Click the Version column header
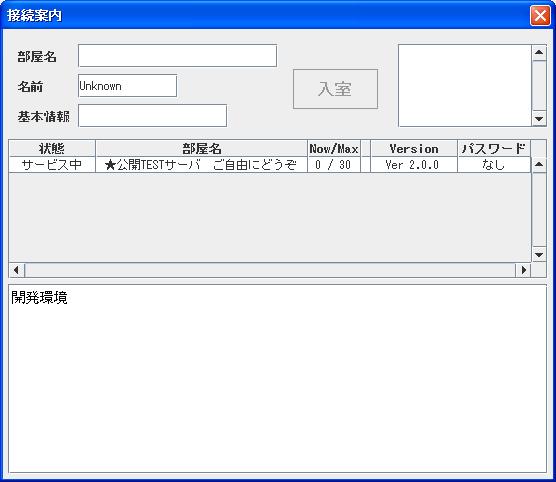 pyautogui.click(x=414, y=148)
